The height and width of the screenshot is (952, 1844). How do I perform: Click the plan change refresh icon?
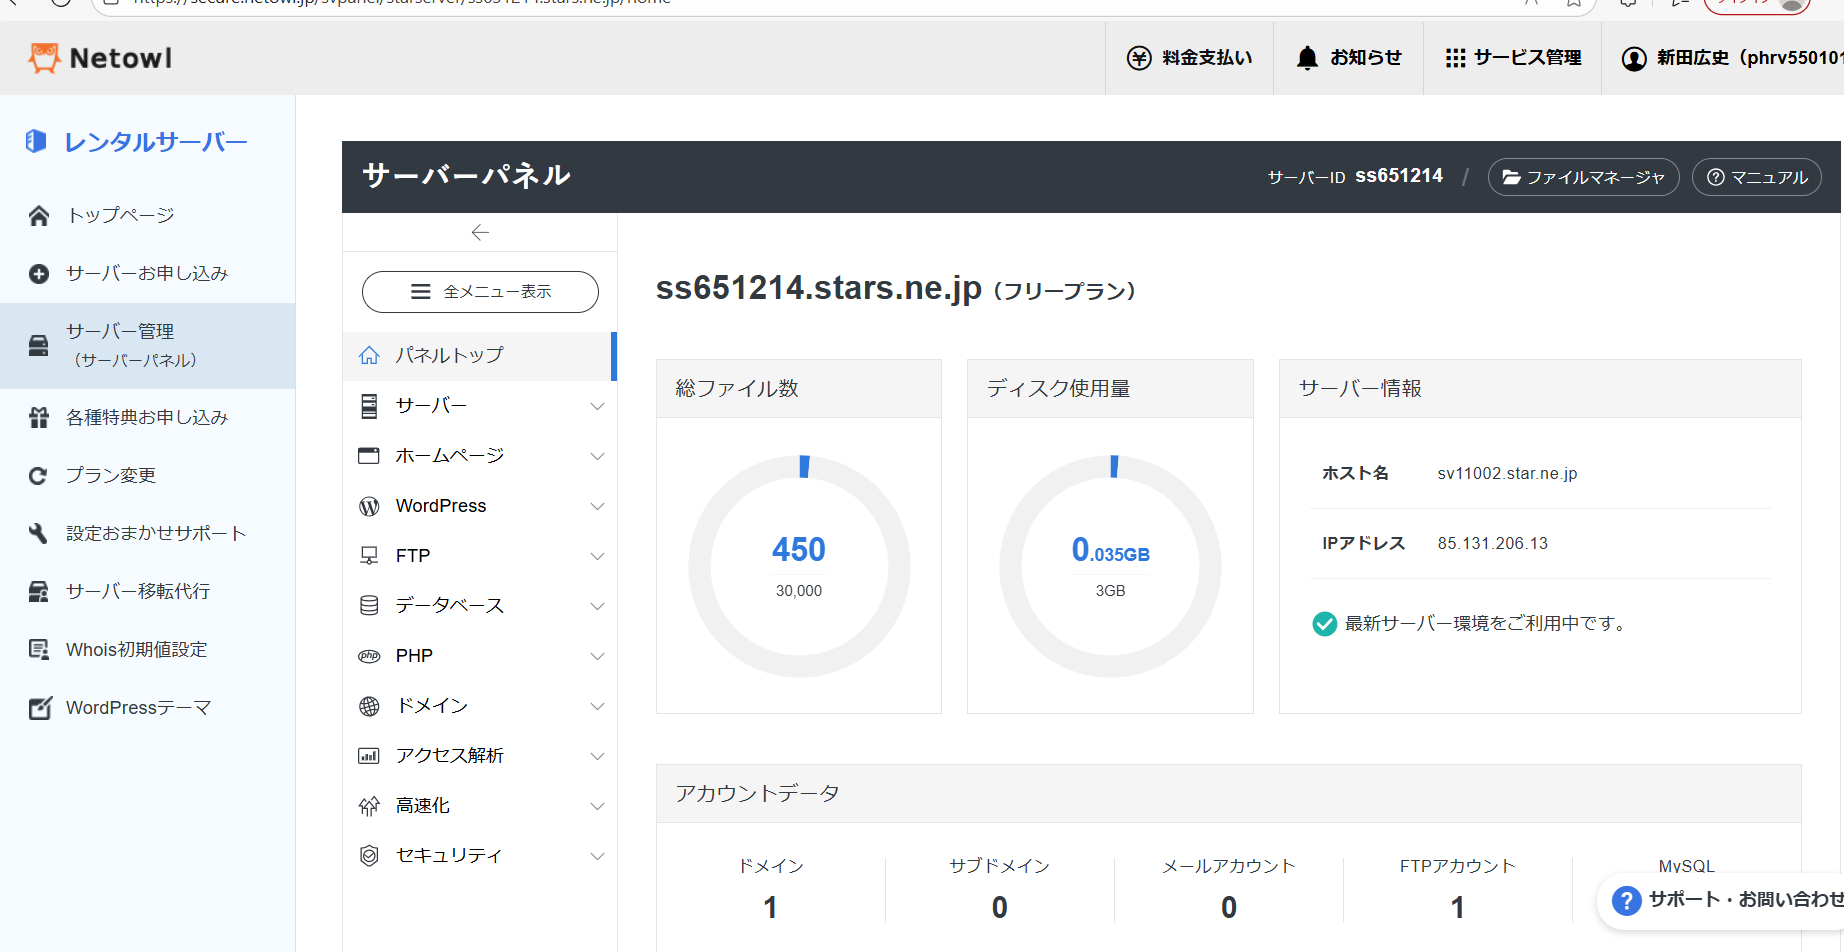coord(39,476)
